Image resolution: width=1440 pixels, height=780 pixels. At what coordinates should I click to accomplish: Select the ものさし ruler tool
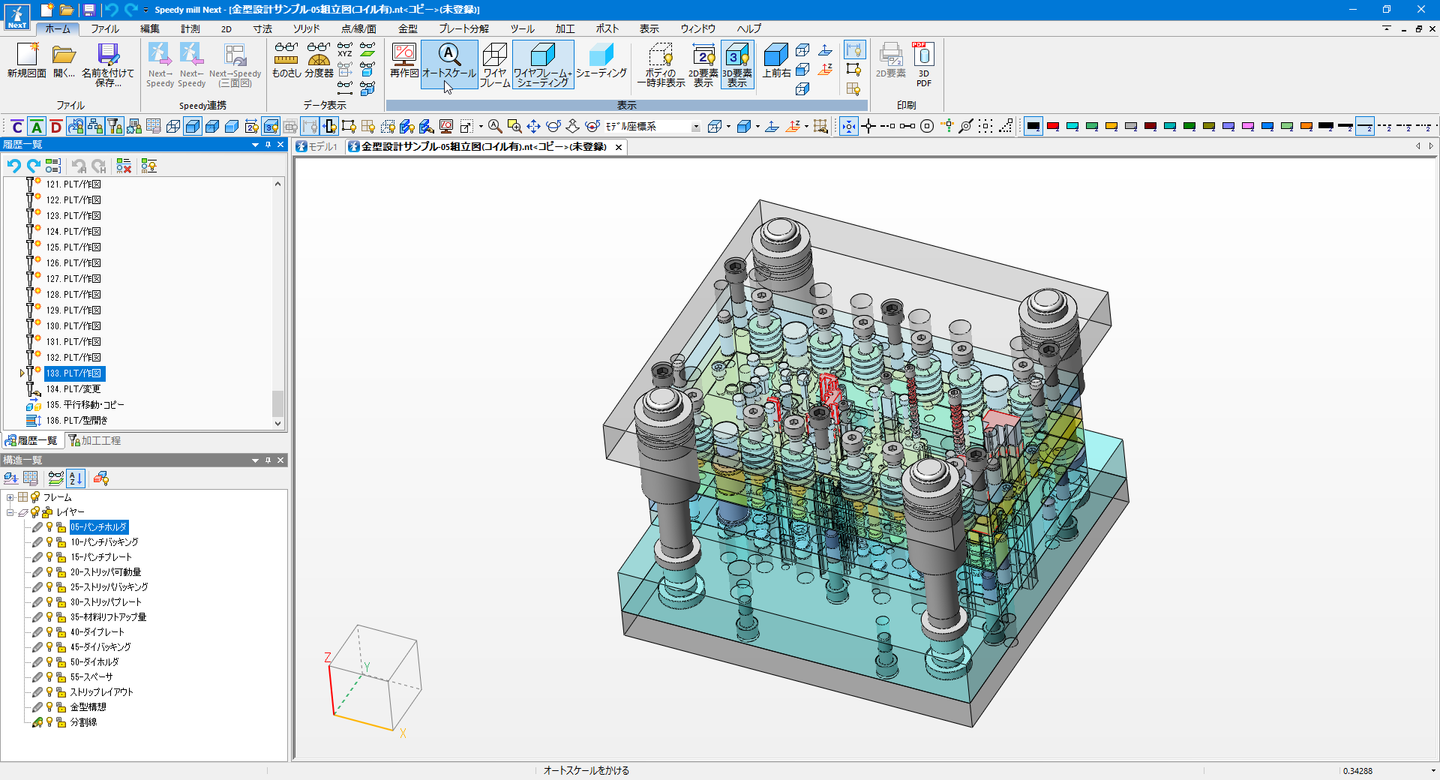click(286, 63)
